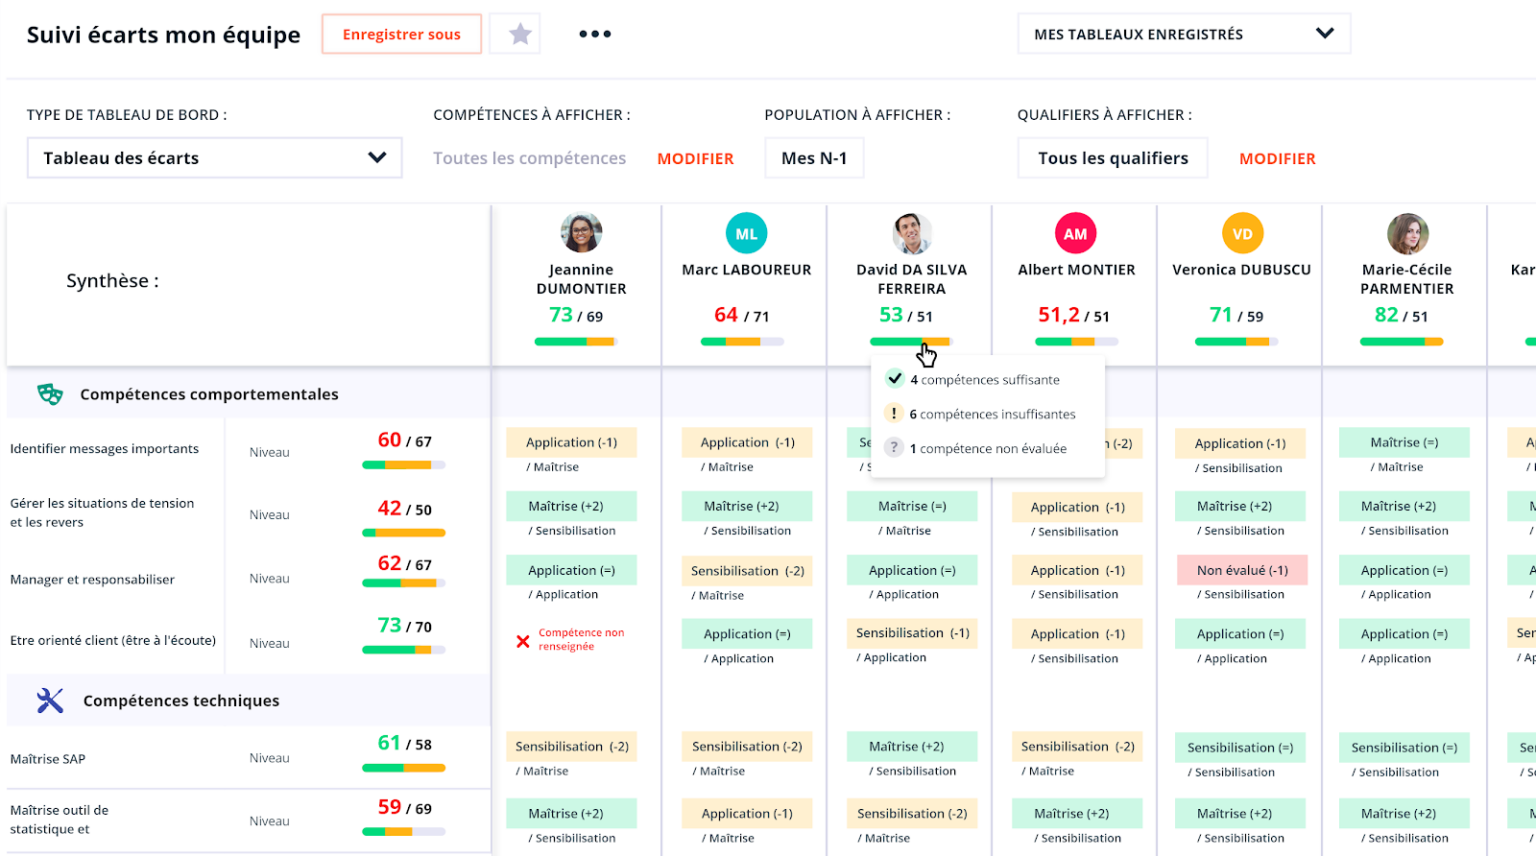1536x856 pixels.
Task: Click the green checkmark sufficient skills icon
Action: pos(895,379)
